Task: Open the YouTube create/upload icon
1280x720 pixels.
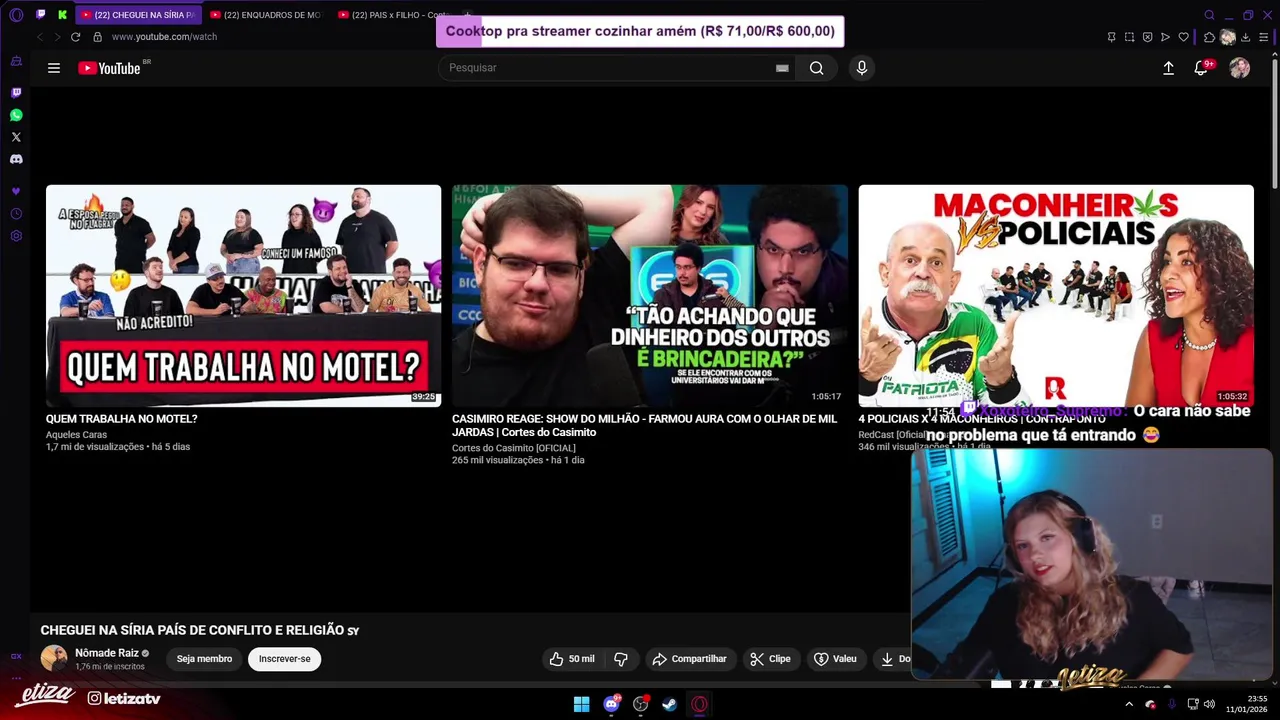Action: [1168, 68]
